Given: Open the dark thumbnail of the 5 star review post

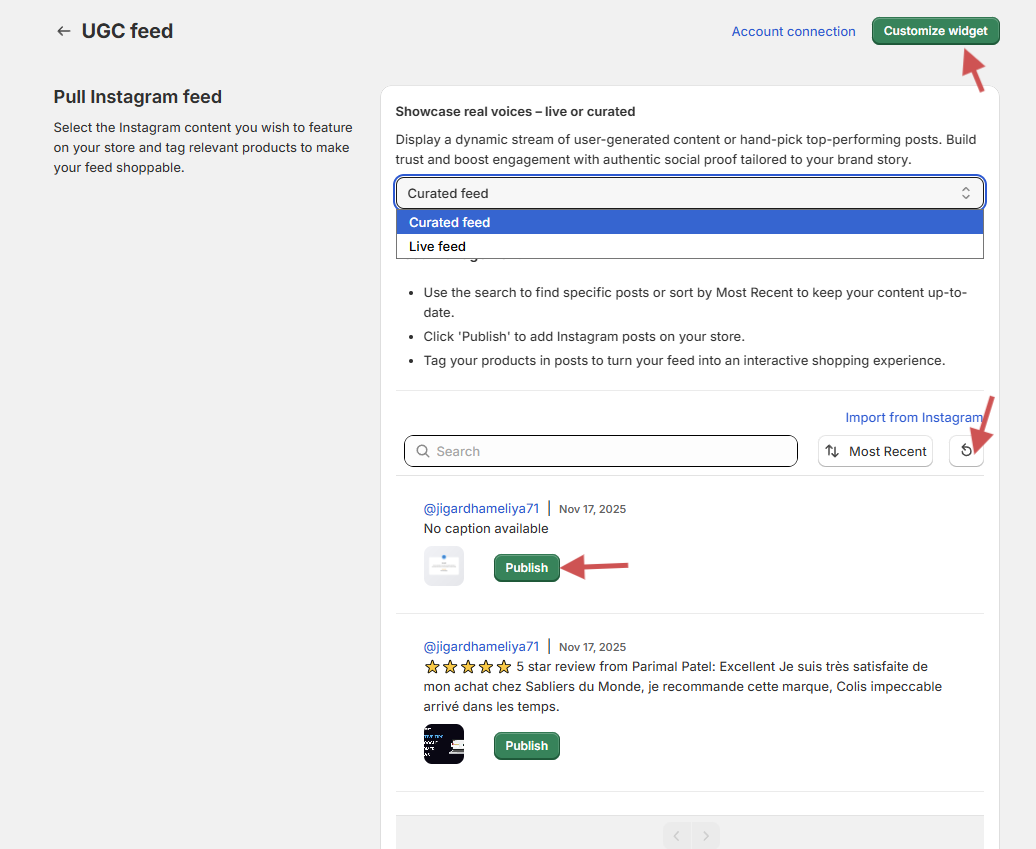Looking at the screenshot, I should (x=444, y=744).
